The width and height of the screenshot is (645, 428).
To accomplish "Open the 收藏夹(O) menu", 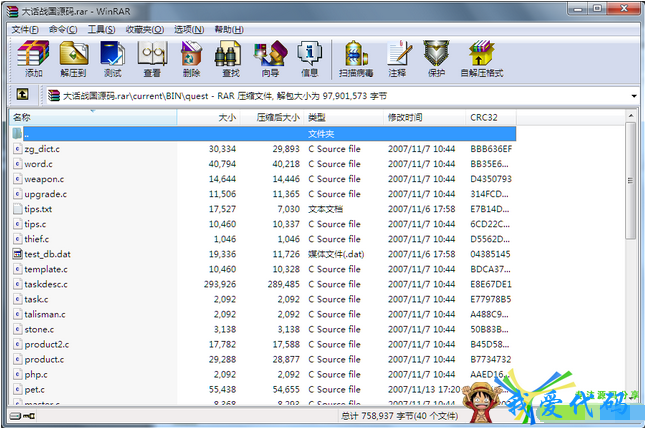I will pyautogui.click(x=145, y=29).
